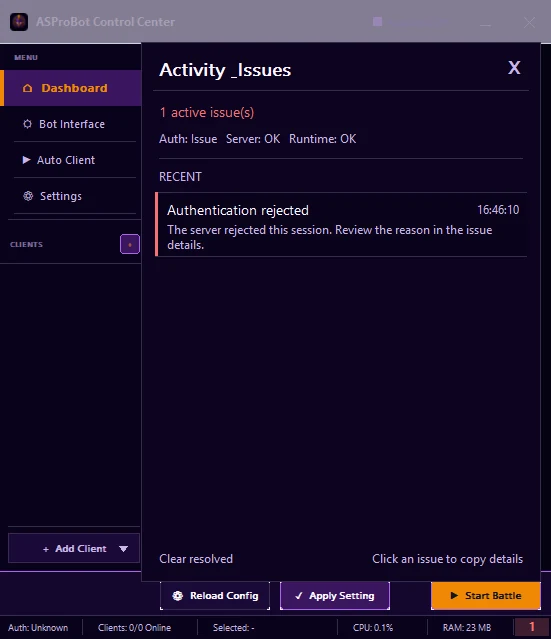Click the RAM: 23 MB status entry
This screenshot has width=551, height=639.
(x=467, y=628)
